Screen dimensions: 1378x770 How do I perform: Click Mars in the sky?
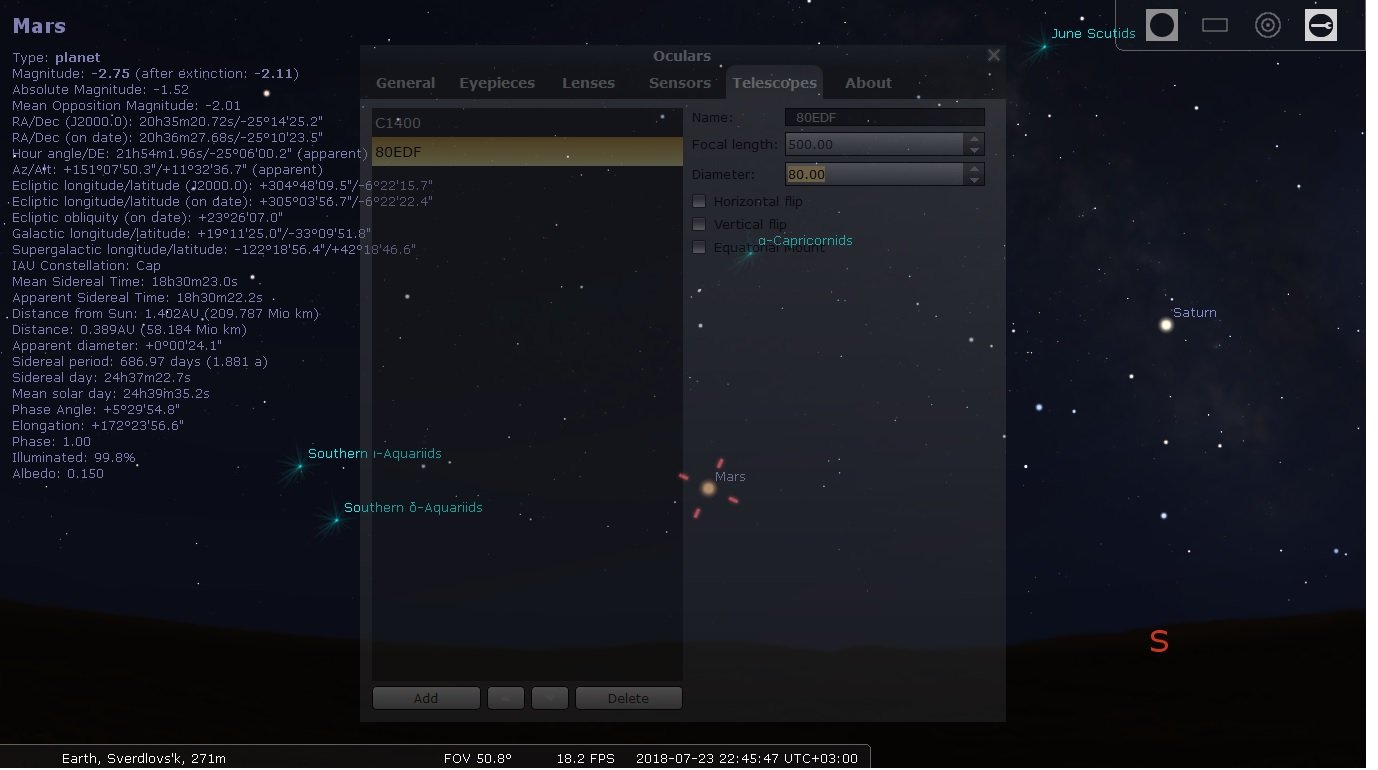click(708, 488)
